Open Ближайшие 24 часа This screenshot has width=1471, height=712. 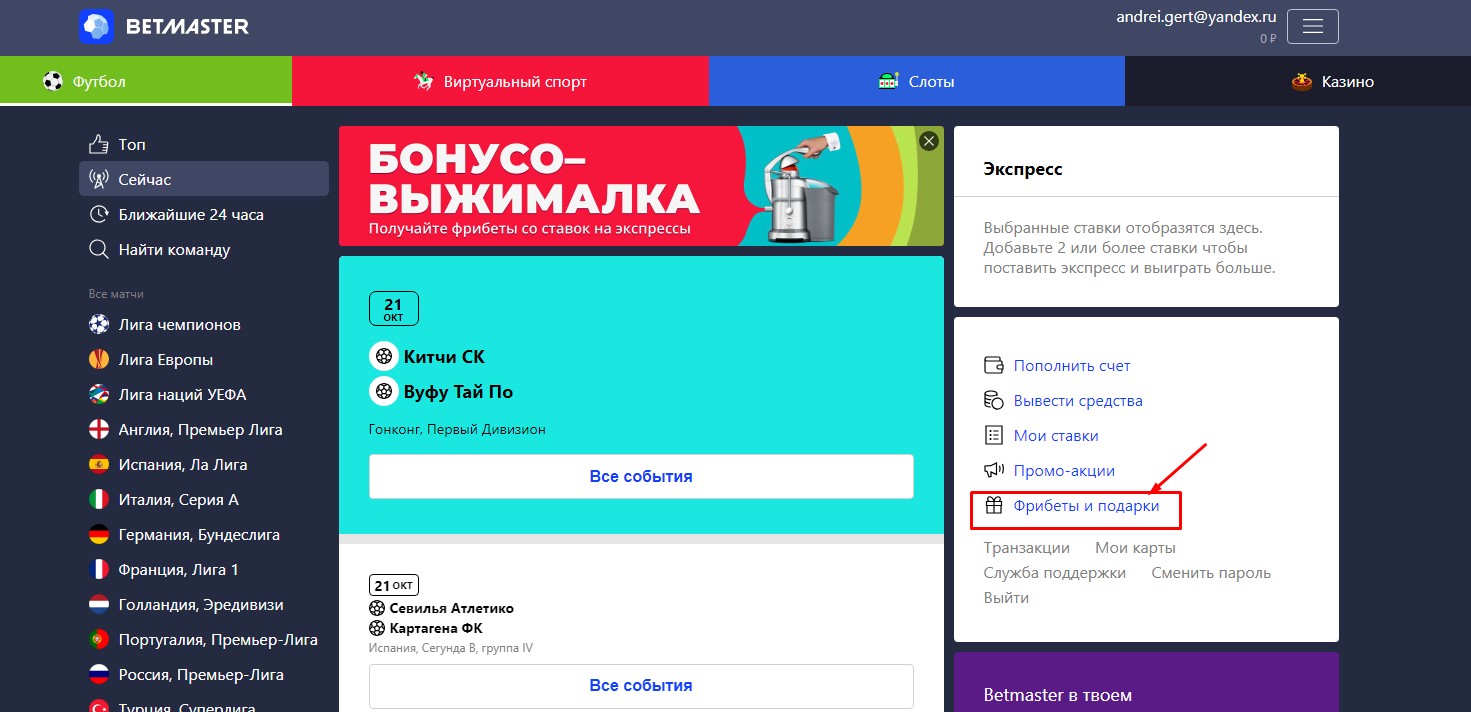click(x=204, y=215)
